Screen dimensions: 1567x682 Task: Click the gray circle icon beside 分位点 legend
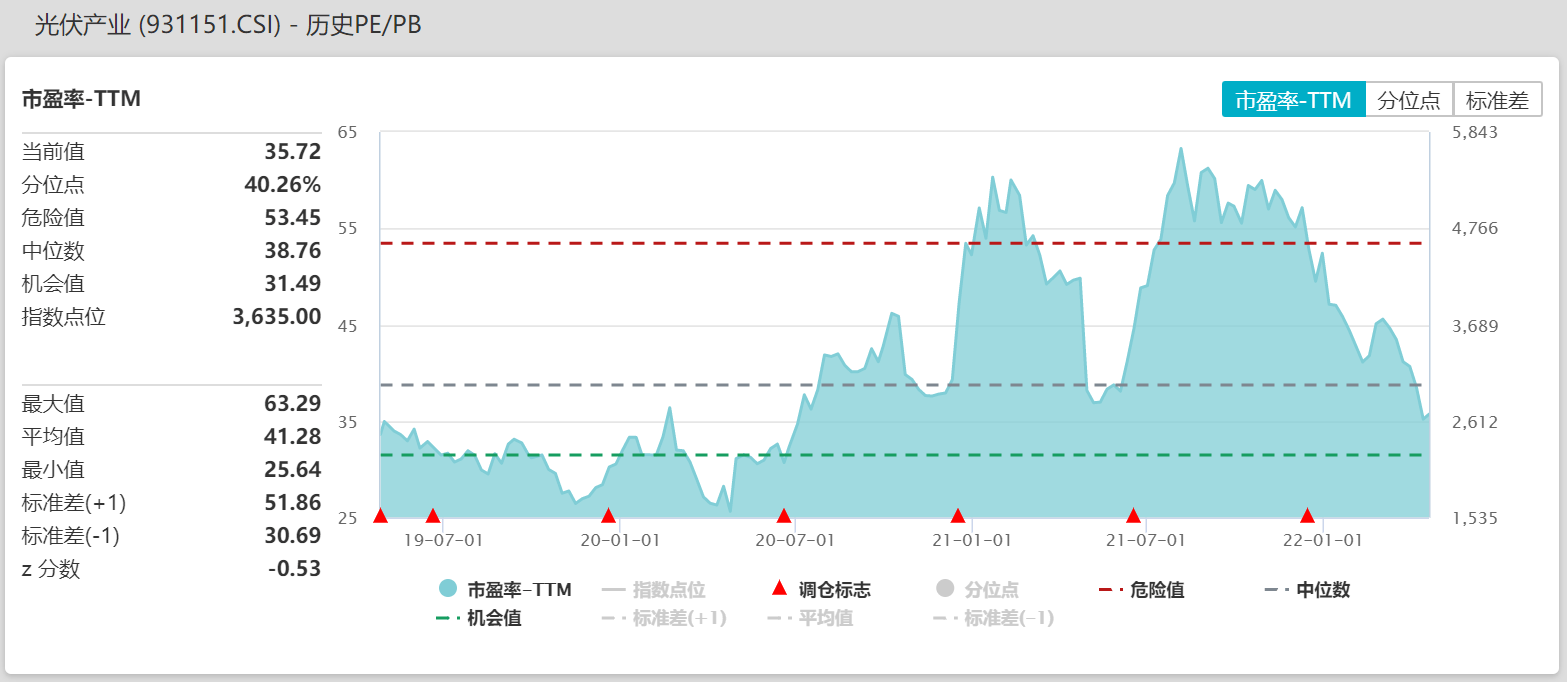[944, 589]
